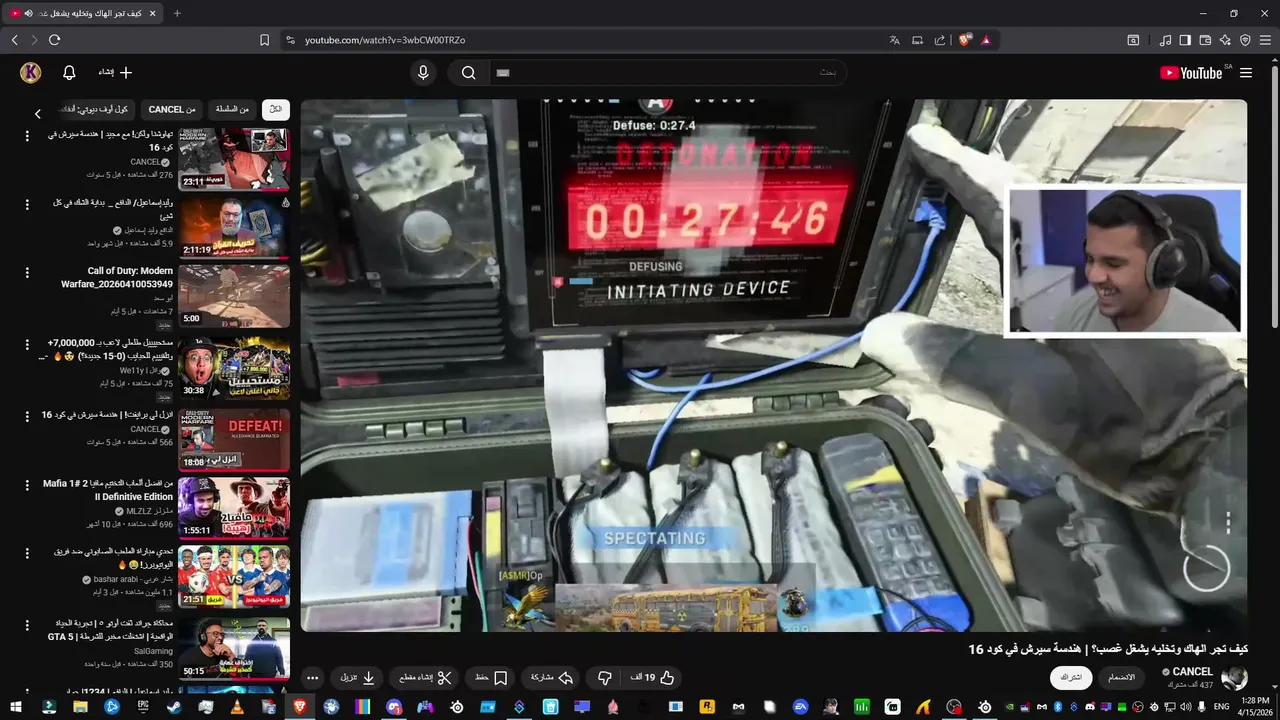Viewport: 1280px width, 720px height.
Task: Open options menu for GTA 5 video
Action: click(x=27, y=624)
